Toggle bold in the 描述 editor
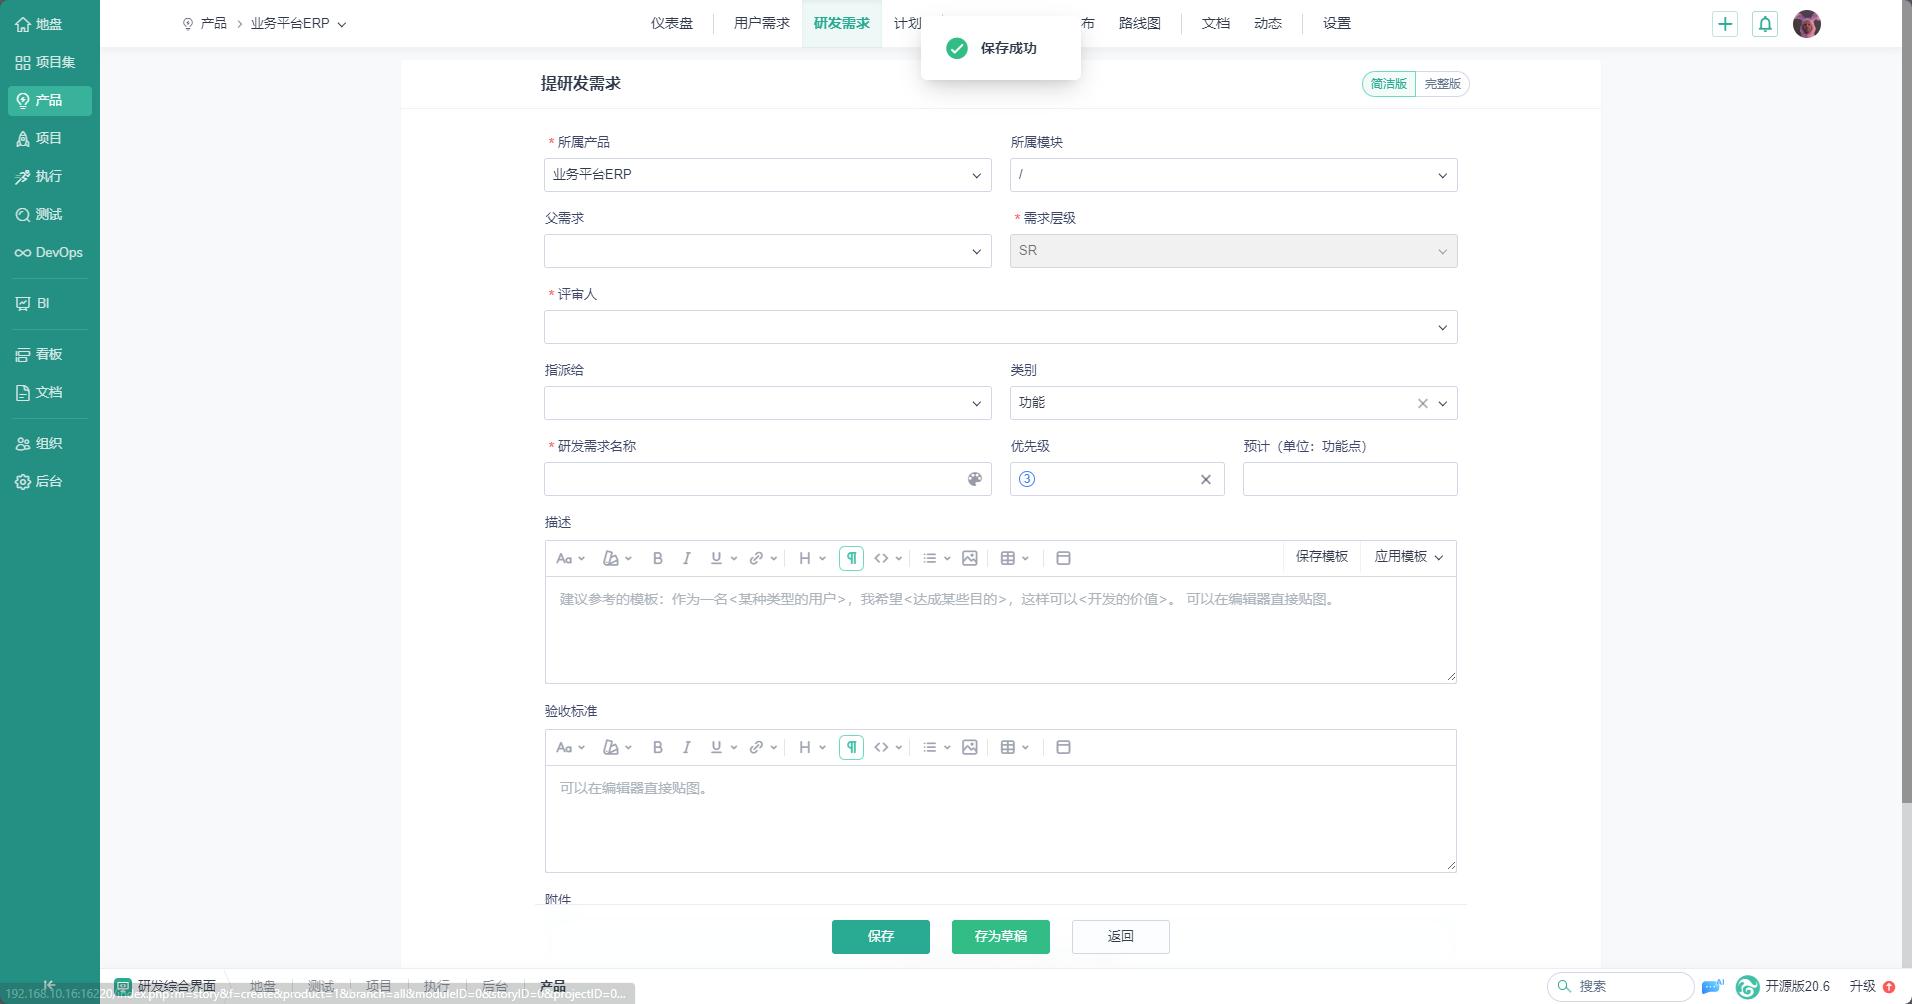 click(x=657, y=558)
